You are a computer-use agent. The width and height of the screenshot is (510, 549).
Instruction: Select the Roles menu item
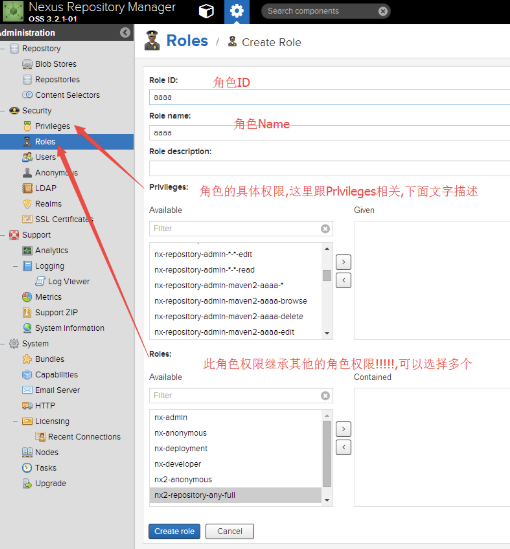tap(67, 142)
